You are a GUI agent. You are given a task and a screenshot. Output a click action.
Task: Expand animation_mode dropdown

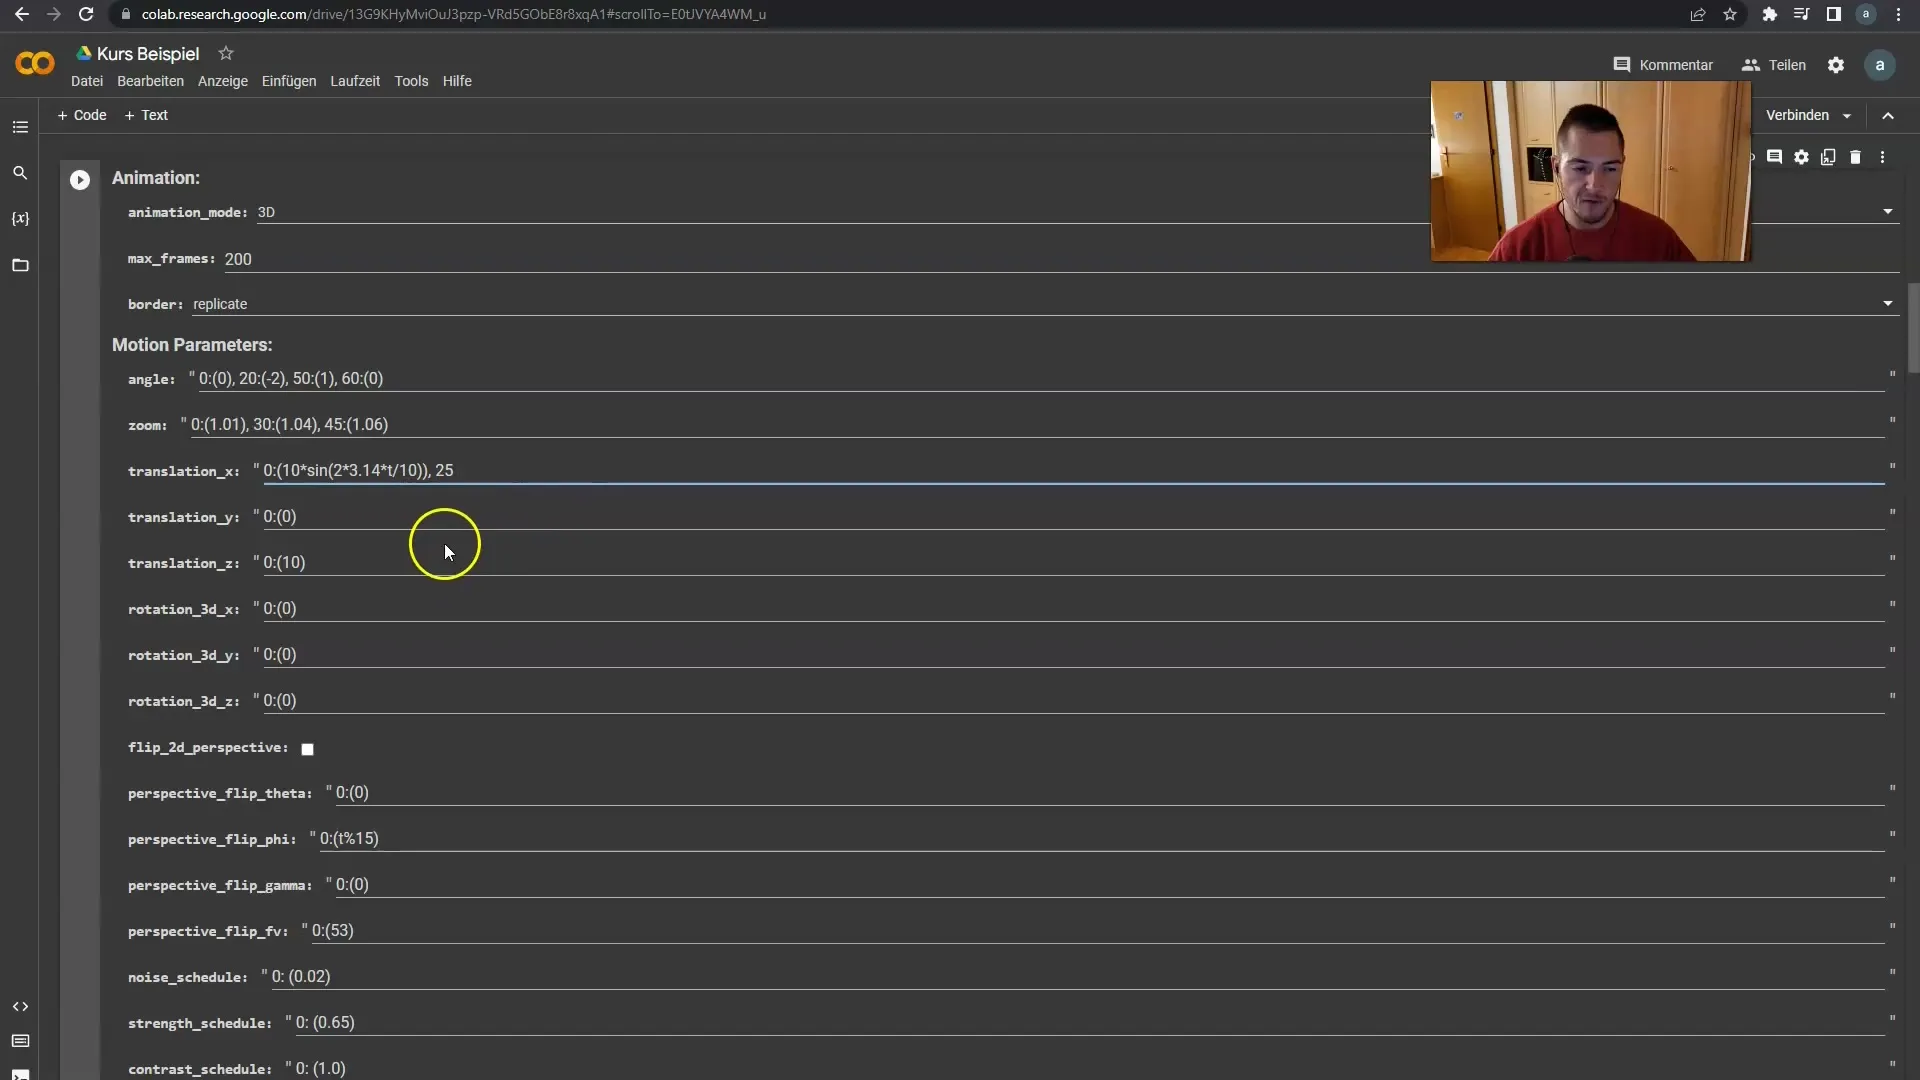pyautogui.click(x=1888, y=212)
